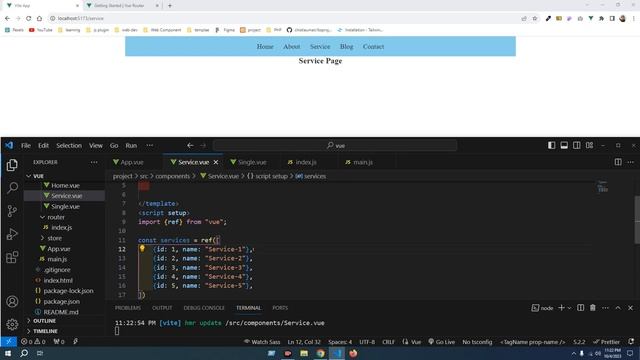The height and width of the screenshot is (360, 640).
Task: Open the Selection menu
Action: coord(69,145)
